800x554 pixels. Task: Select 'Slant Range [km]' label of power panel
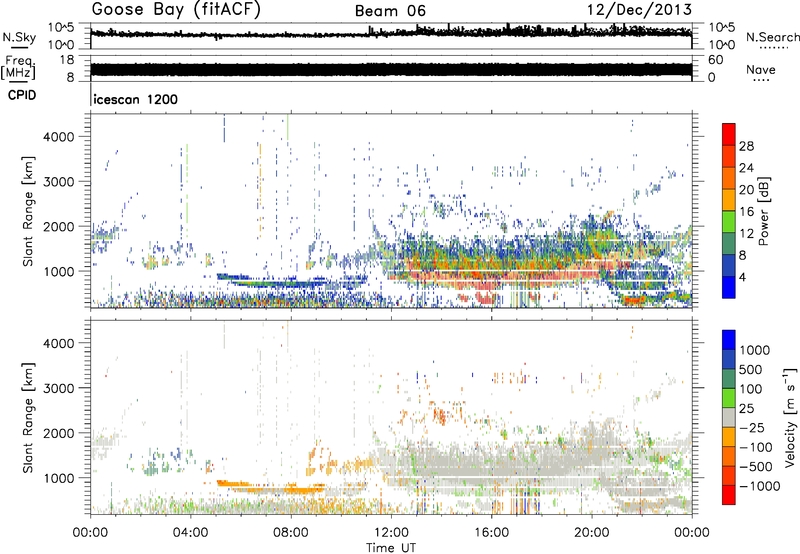28,212
